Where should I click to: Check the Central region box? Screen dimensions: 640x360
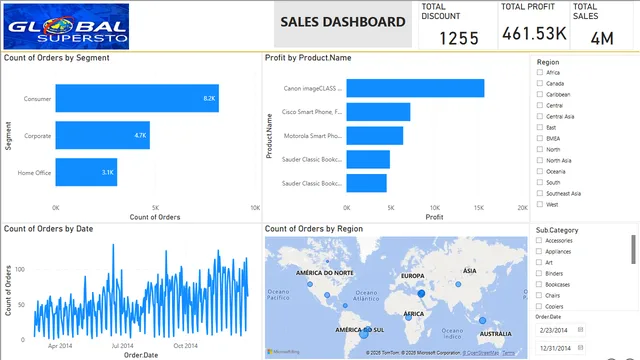click(x=540, y=105)
